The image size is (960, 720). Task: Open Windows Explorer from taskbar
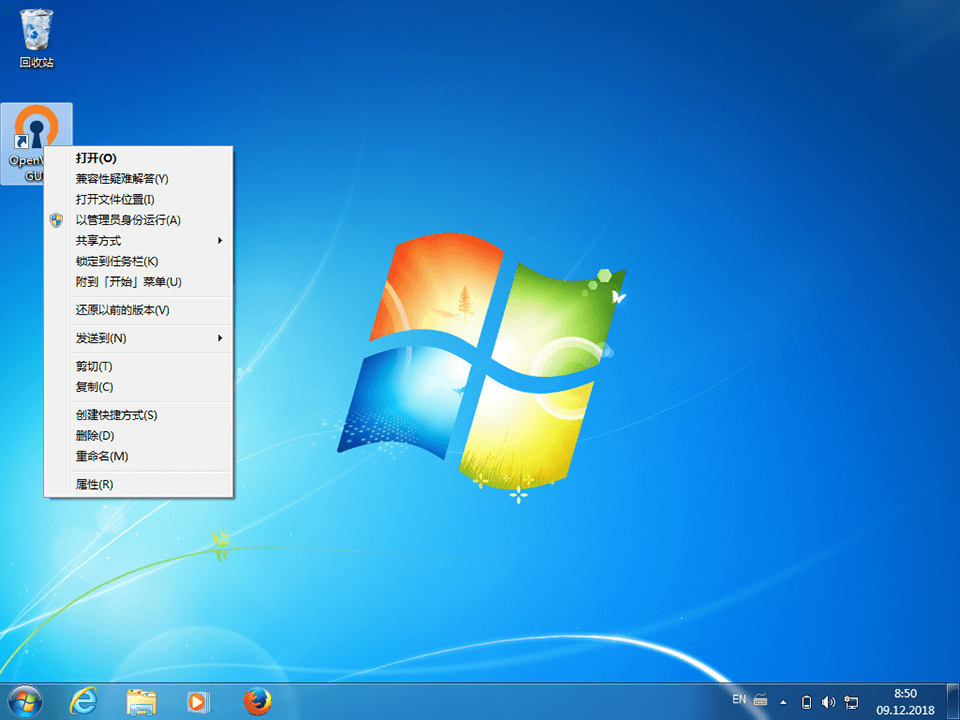pos(141,702)
